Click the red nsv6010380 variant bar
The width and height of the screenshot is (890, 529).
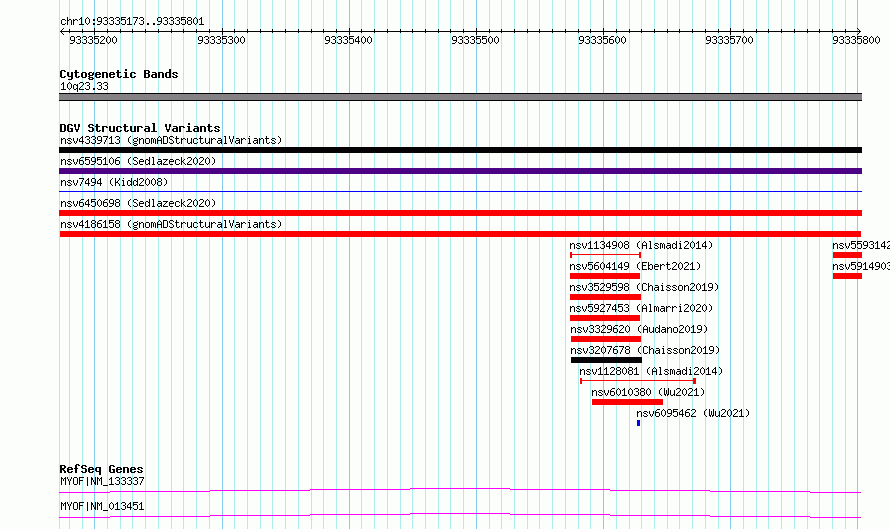click(x=627, y=402)
